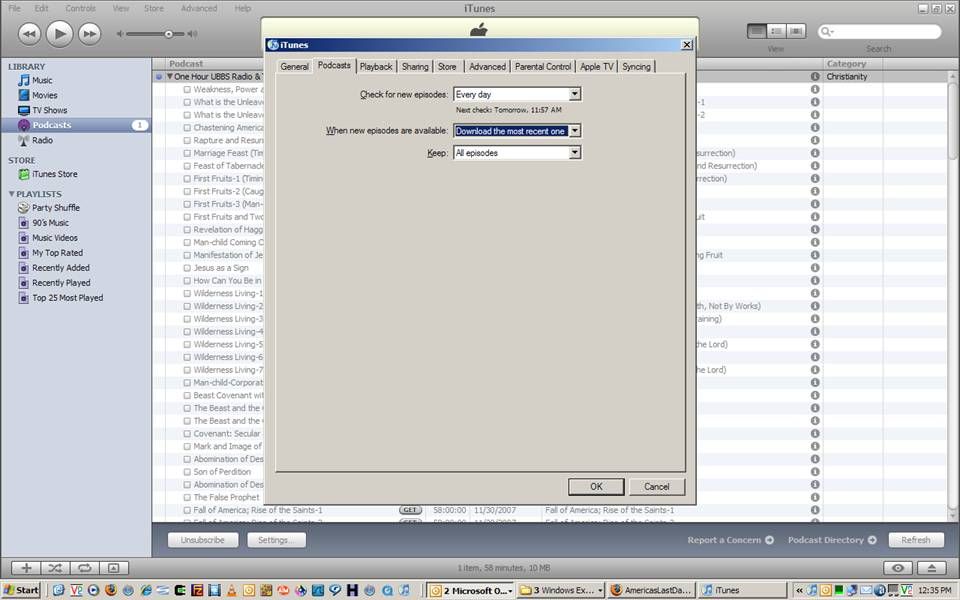Play the current track in iTunes

coord(59,34)
